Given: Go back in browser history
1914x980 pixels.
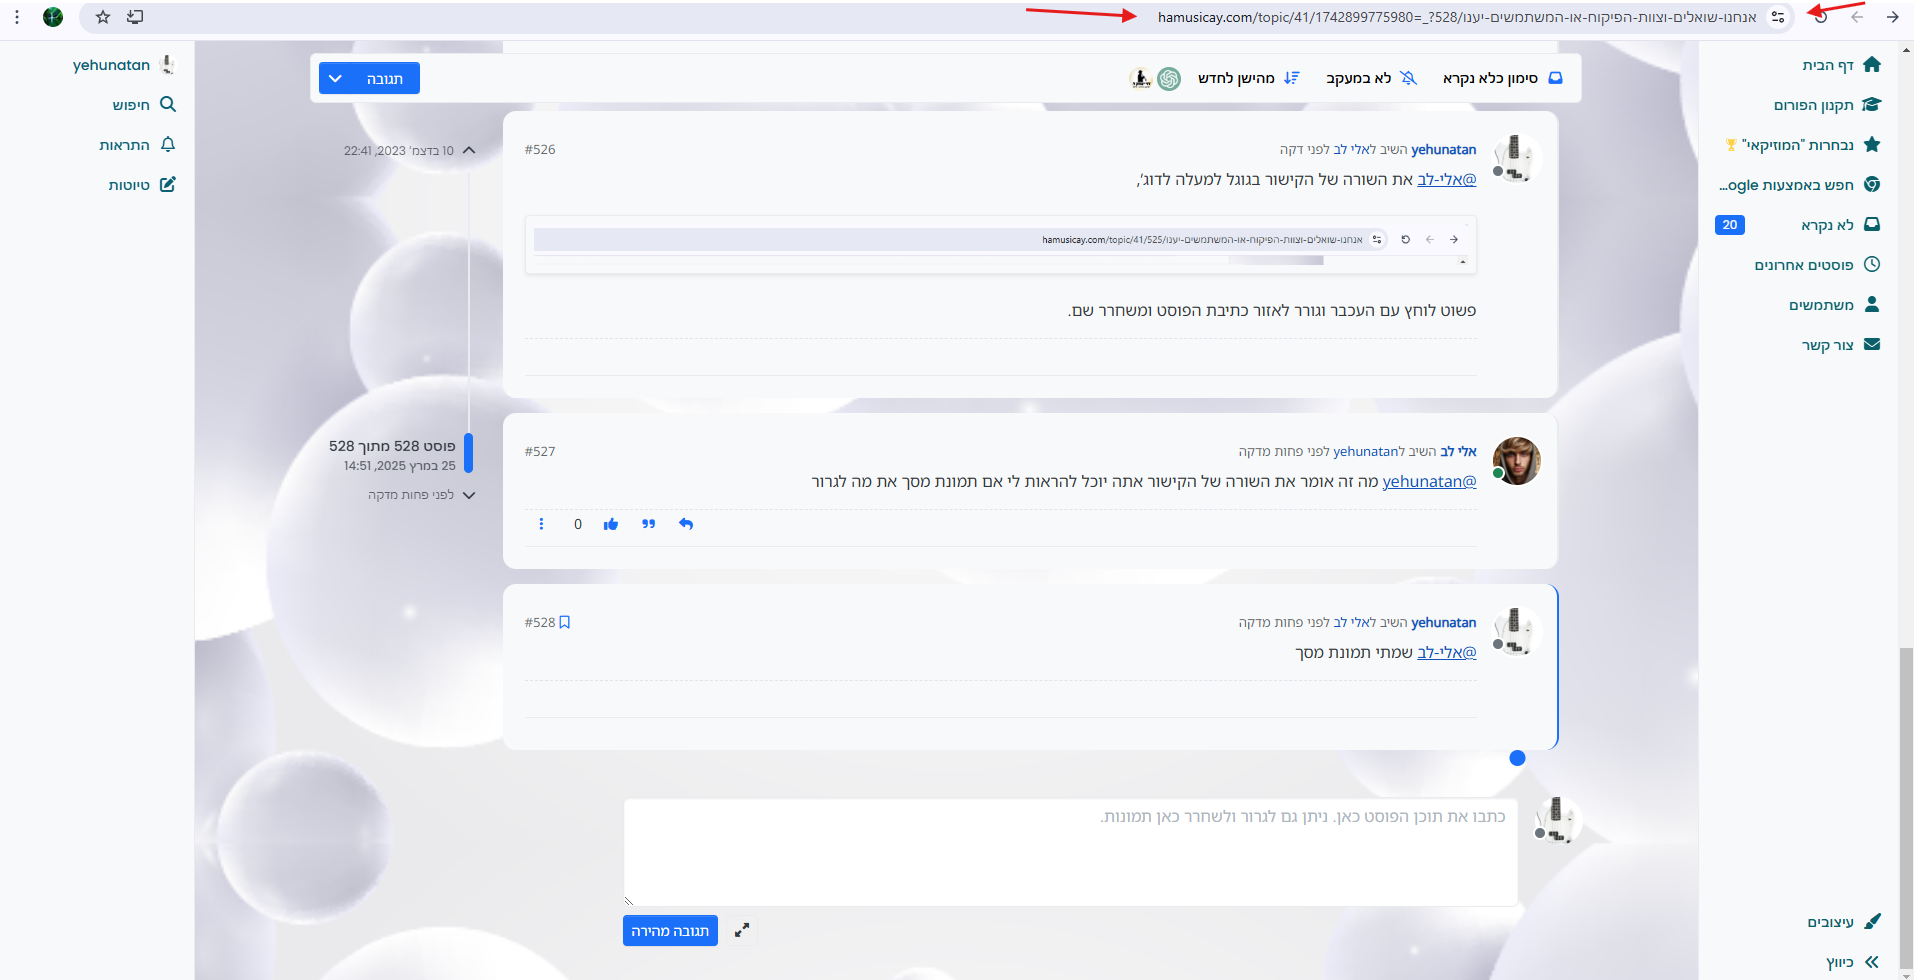Looking at the screenshot, I should pos(1857,17).
